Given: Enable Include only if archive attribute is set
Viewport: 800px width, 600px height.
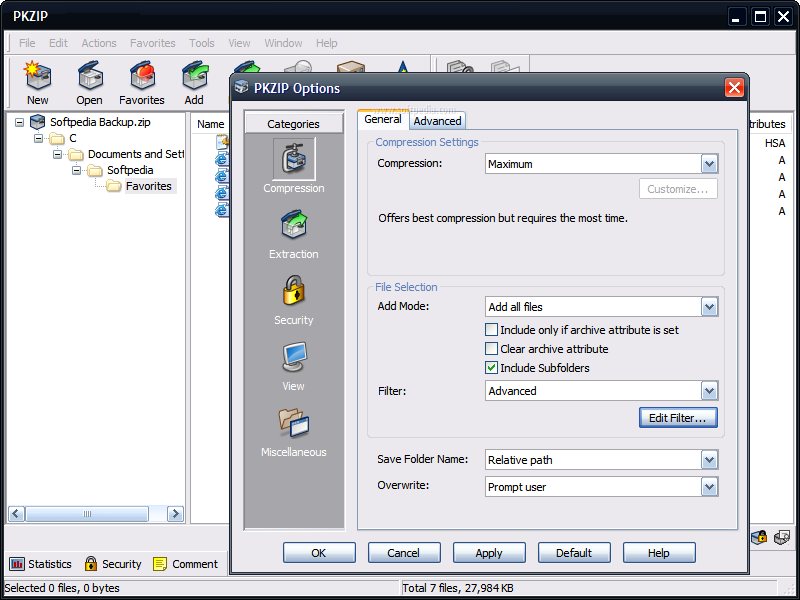Looking at the screenshot, I should tap(491, 330).
